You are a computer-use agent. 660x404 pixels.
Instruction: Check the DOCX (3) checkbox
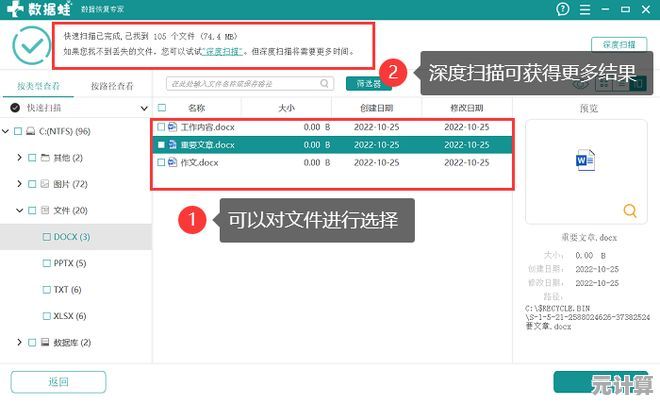(x=47, y=237)
